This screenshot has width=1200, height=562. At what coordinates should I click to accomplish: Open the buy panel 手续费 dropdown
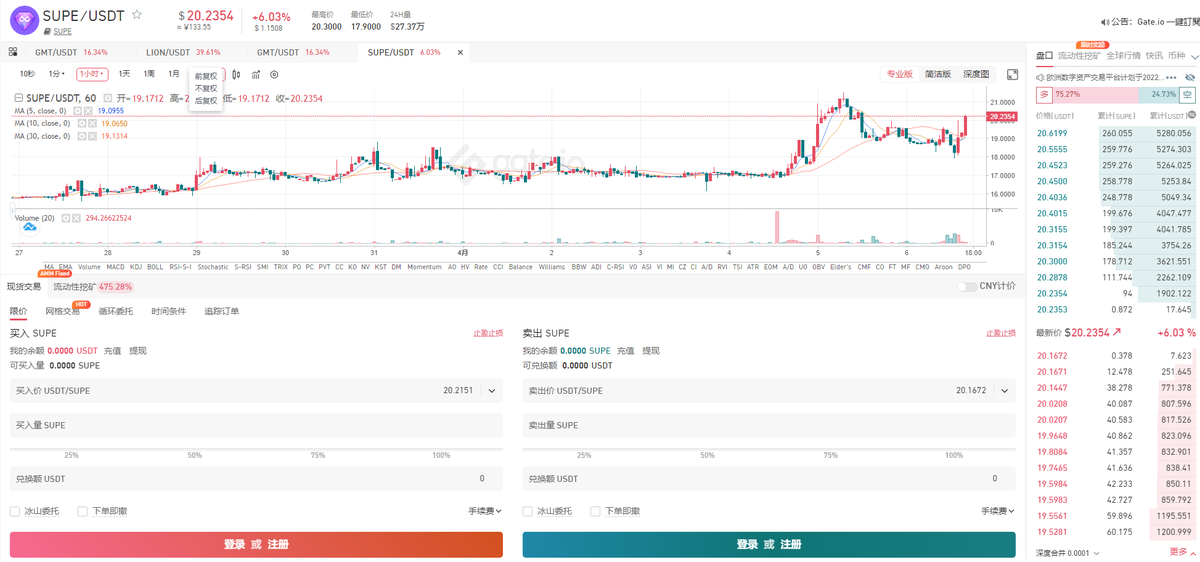[x=485, y=511]
